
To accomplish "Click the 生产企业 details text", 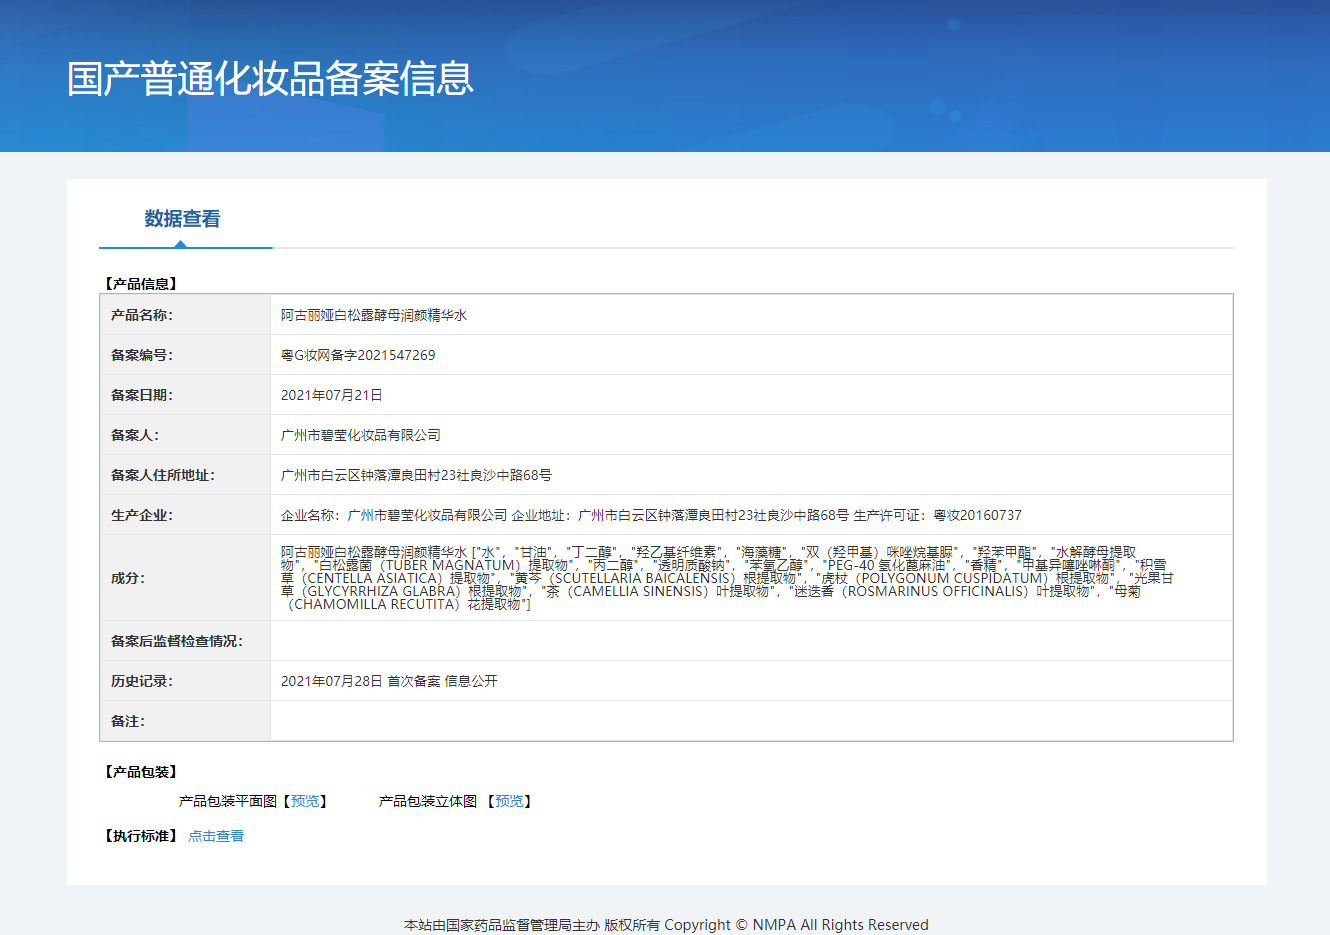I will point(651,515).
